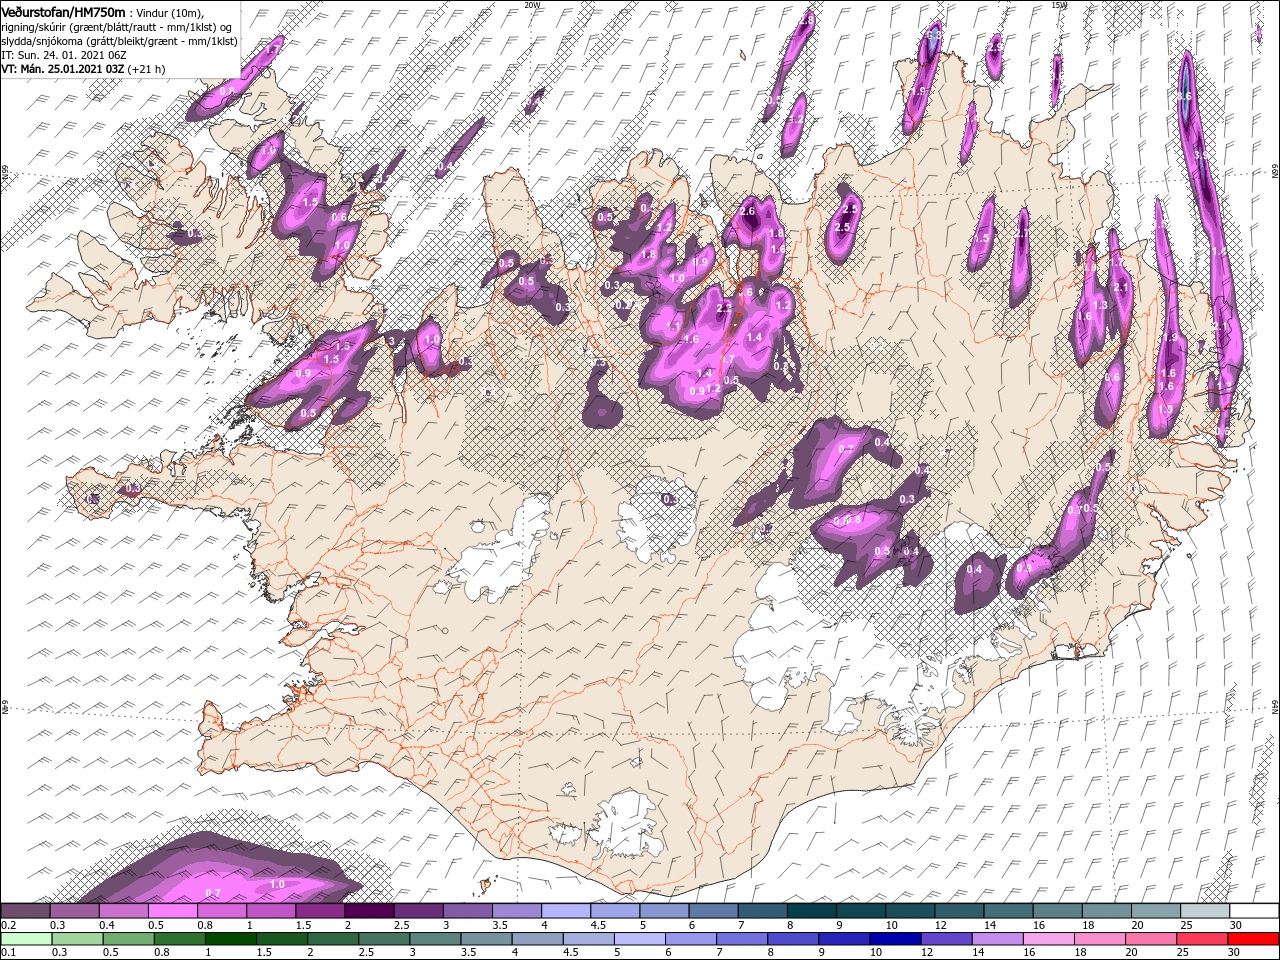The width and height of the screenshot is (1280, 960).
Task: Select the white 30 swatch ending the upper scale
Action: pyautogui.click(x=1253, y=911)
